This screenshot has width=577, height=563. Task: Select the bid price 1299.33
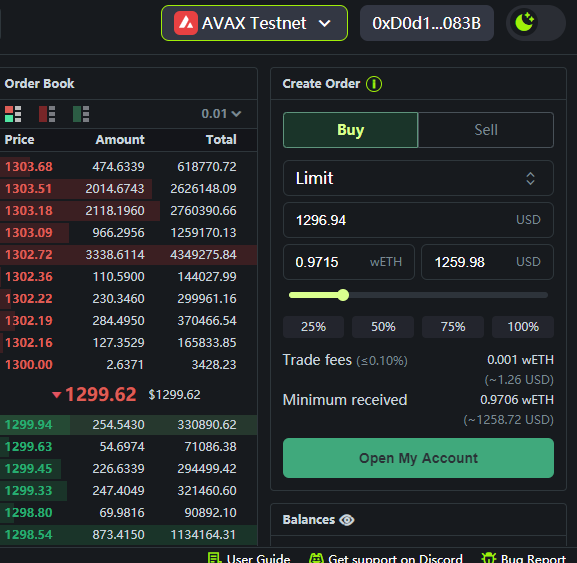(29, 491)
